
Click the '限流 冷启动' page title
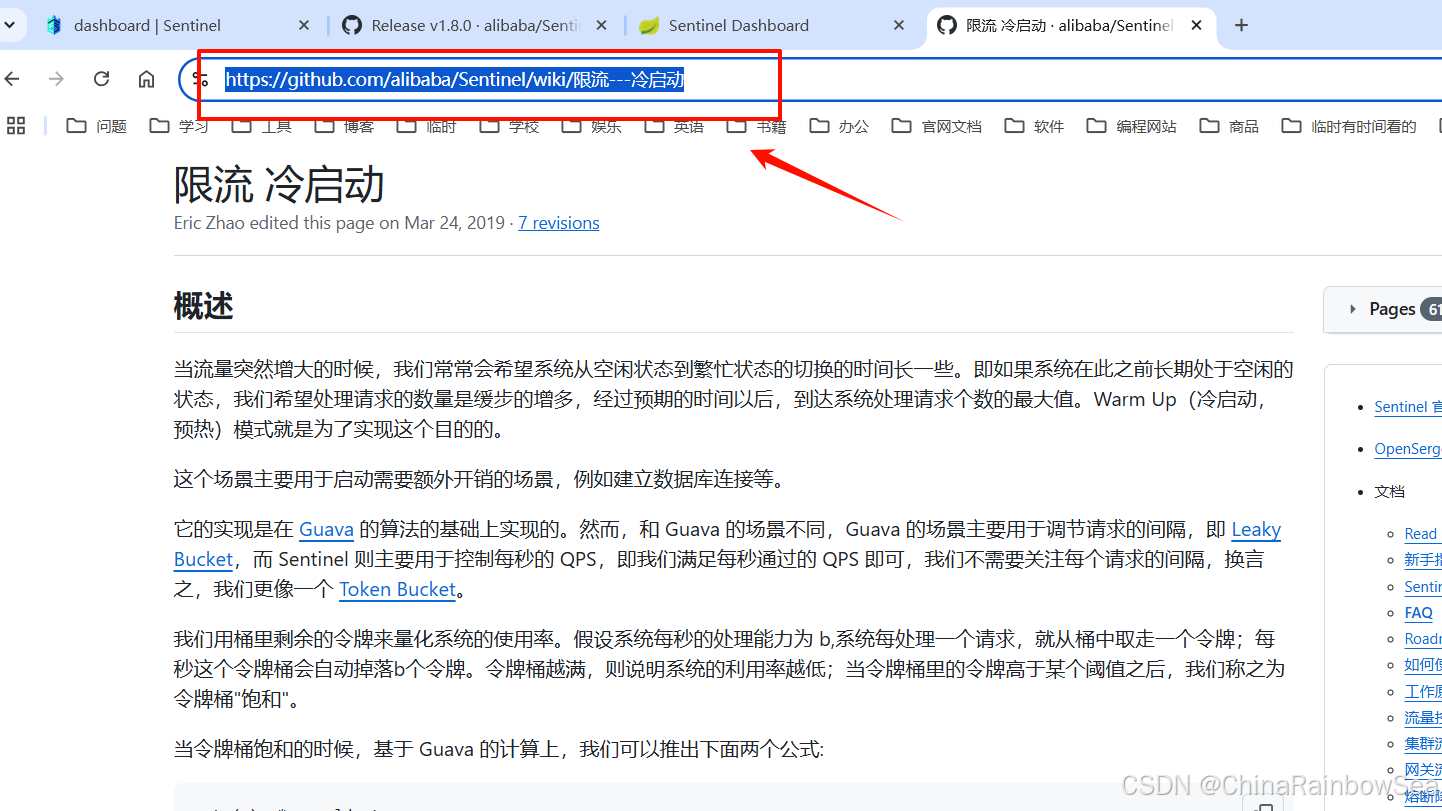279,185
